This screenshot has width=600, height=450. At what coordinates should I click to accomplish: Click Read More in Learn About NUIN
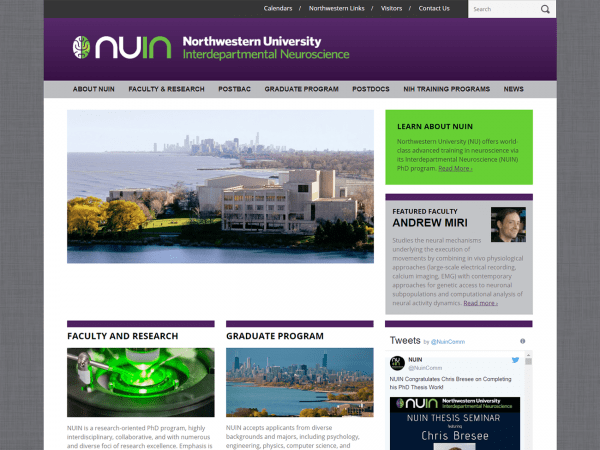click(x=455, y=168)
